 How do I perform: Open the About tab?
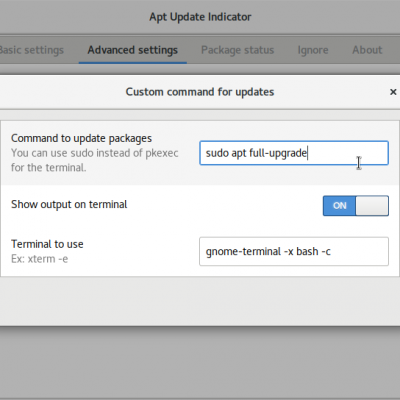coord(367,50)
